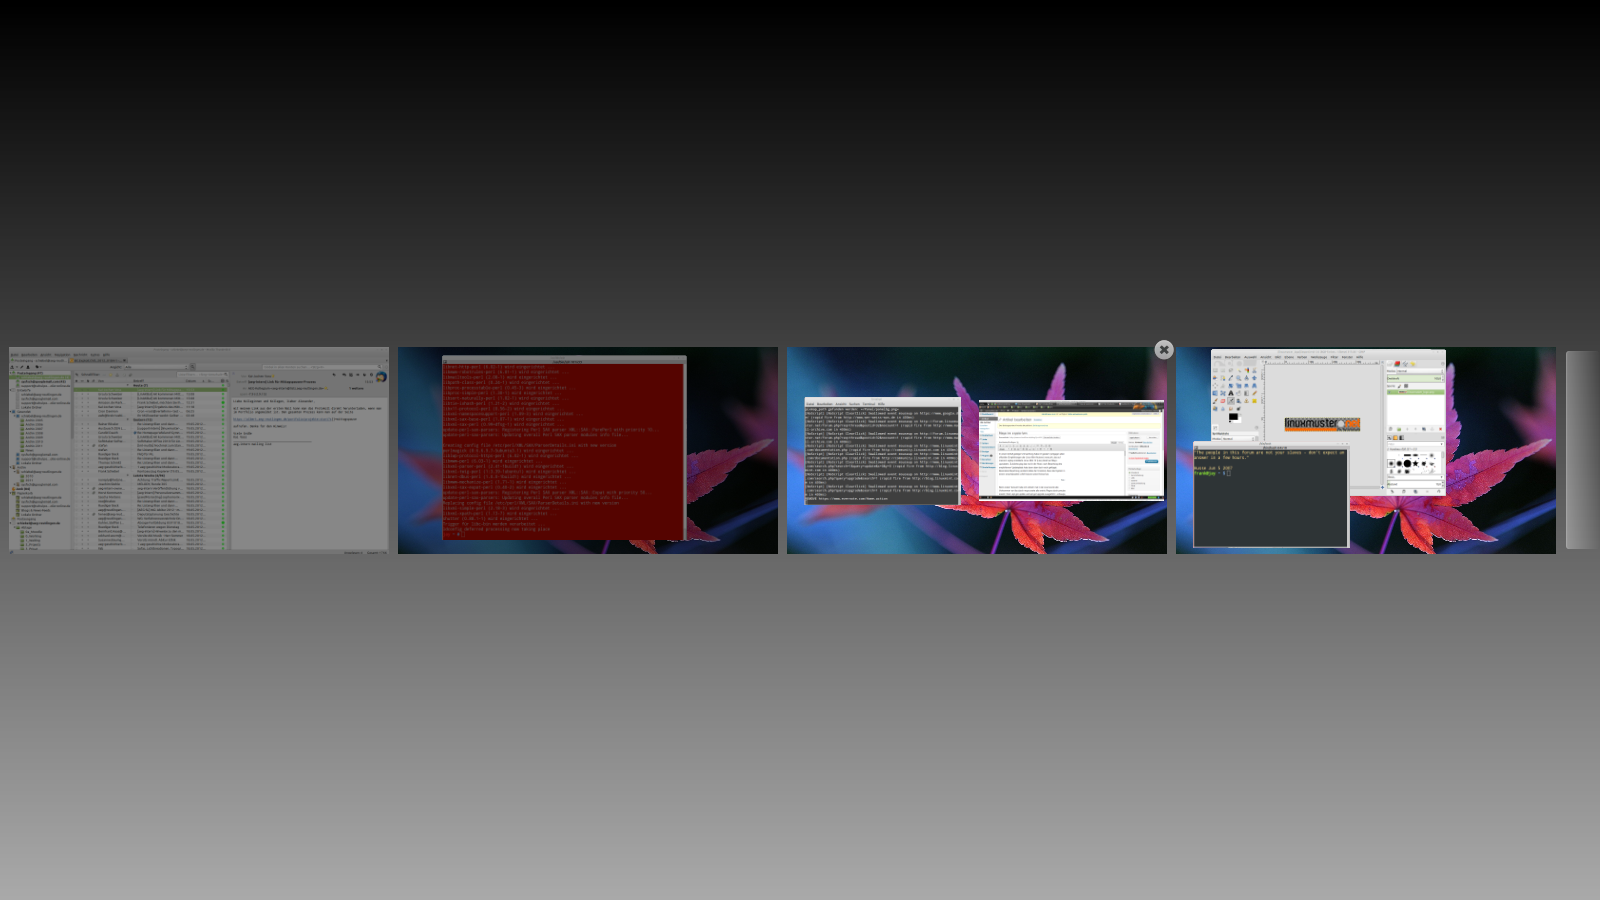
Task: Click the add-workspace strip at the right edge
Action: tap(1582, 450)
